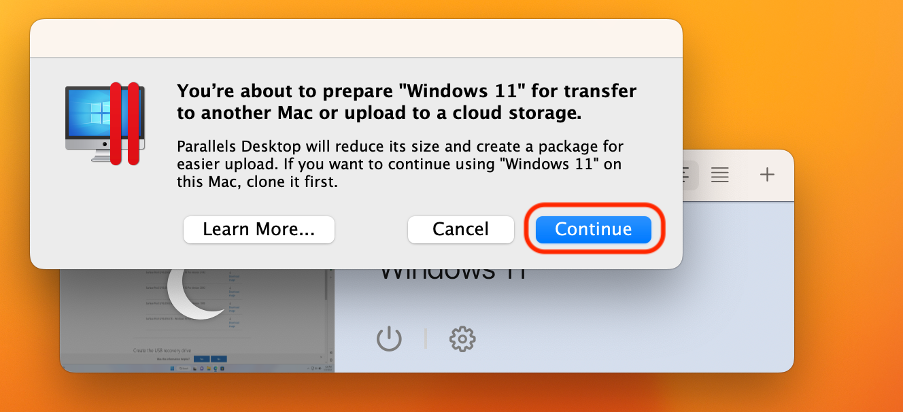904x412 pixels.
Task: Click the dialog's blank title bar
Action: click(x=356, y=38)
